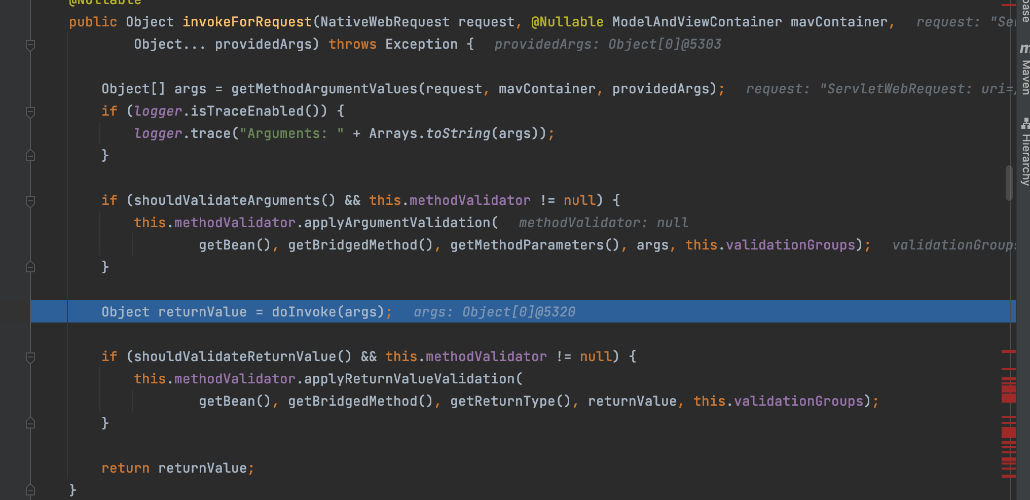The width and height of the screenshot is (1030, 500).
Task: Click the Arrays.toString call in logger.trace
Action: coord(428,133)
